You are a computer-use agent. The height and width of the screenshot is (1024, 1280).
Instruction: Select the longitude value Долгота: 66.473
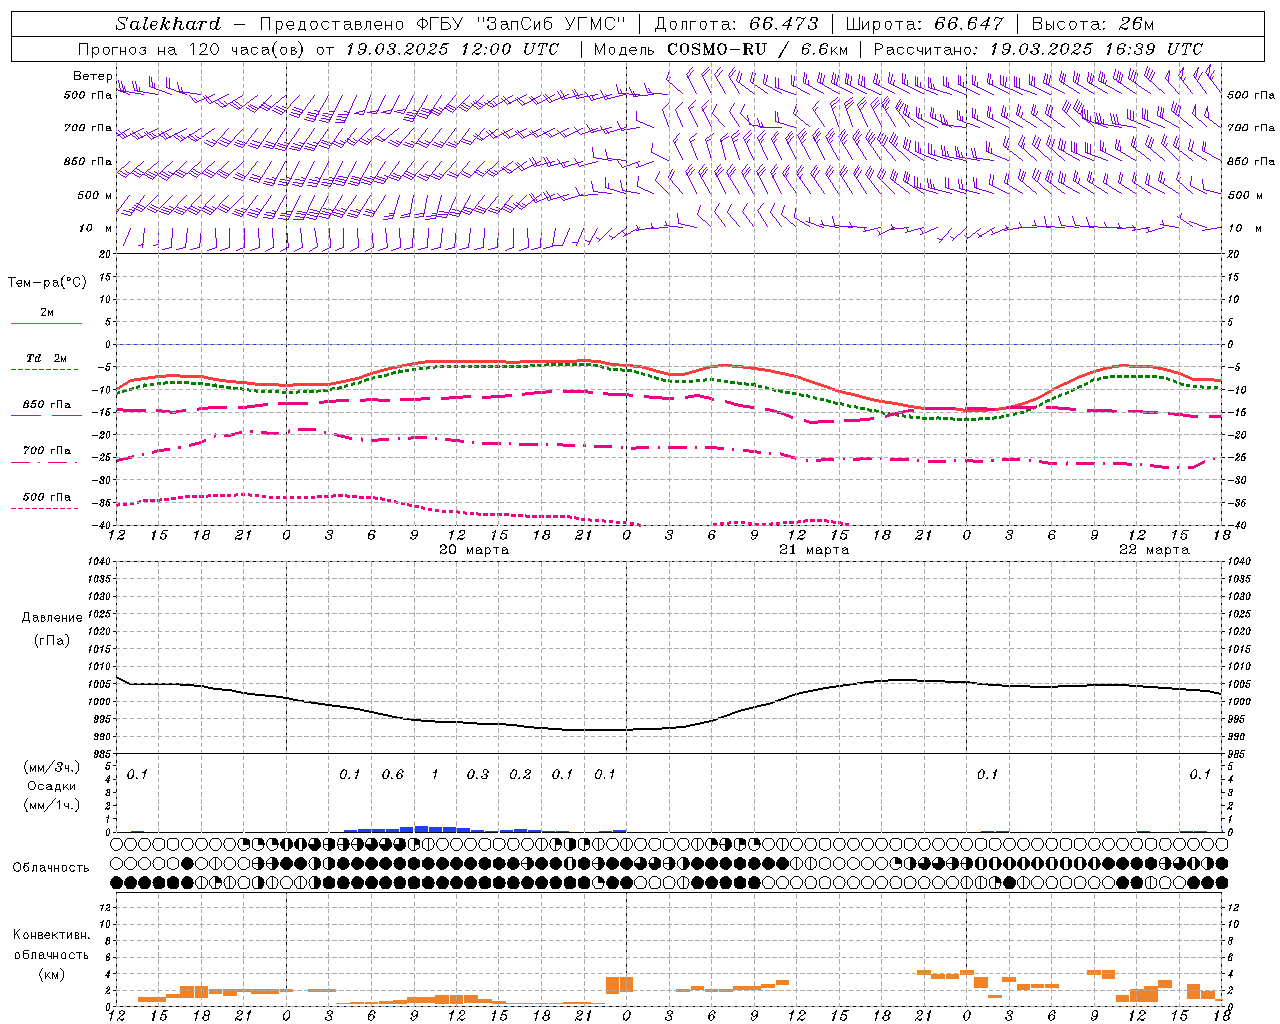736,24
